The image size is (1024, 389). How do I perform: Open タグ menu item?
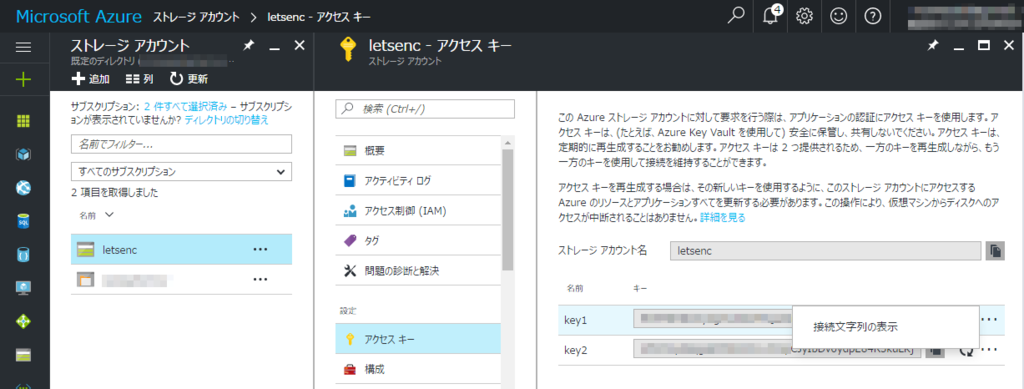[x=418, y=241]
